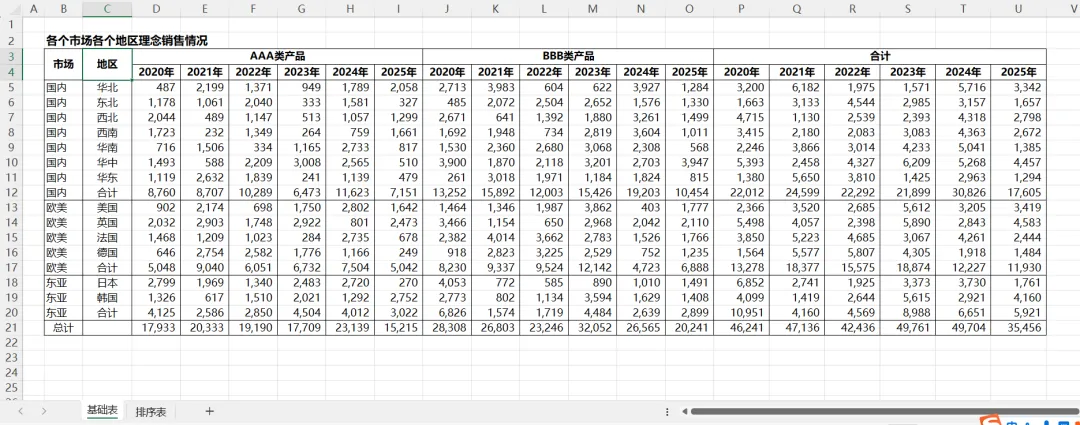Select row 12 header
The height and width of the screenshot is (425, 1080).
coord(12,191)
